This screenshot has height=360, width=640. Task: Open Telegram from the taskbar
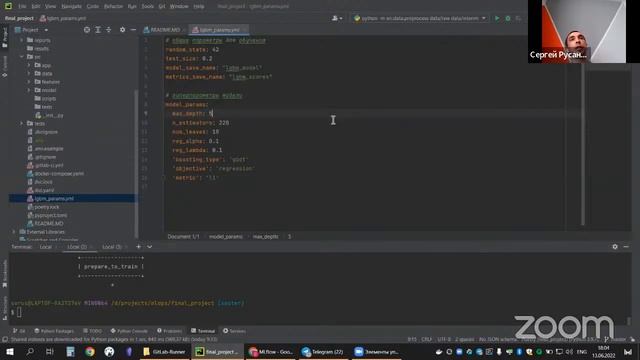(x=323, y=352)
